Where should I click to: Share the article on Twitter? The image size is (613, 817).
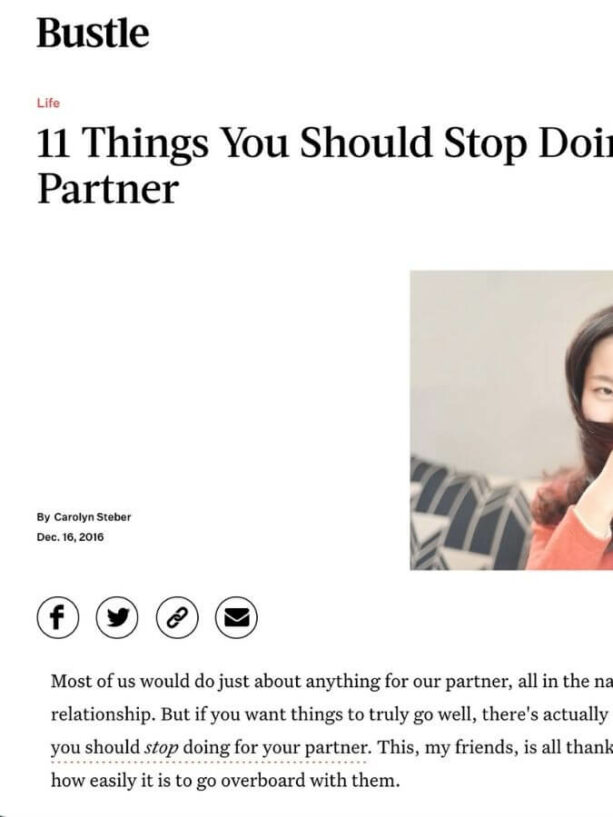tap(117, 617)
